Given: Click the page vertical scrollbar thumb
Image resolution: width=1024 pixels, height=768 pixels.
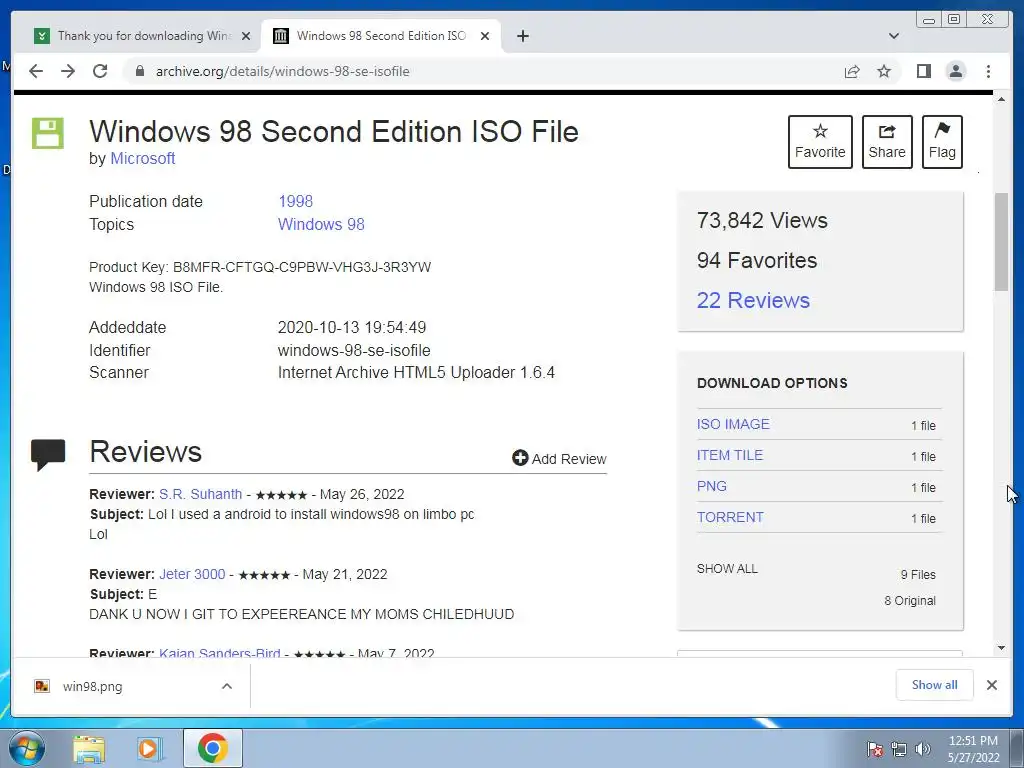Looking at the screenshot, I should [x=1001, y=242].
